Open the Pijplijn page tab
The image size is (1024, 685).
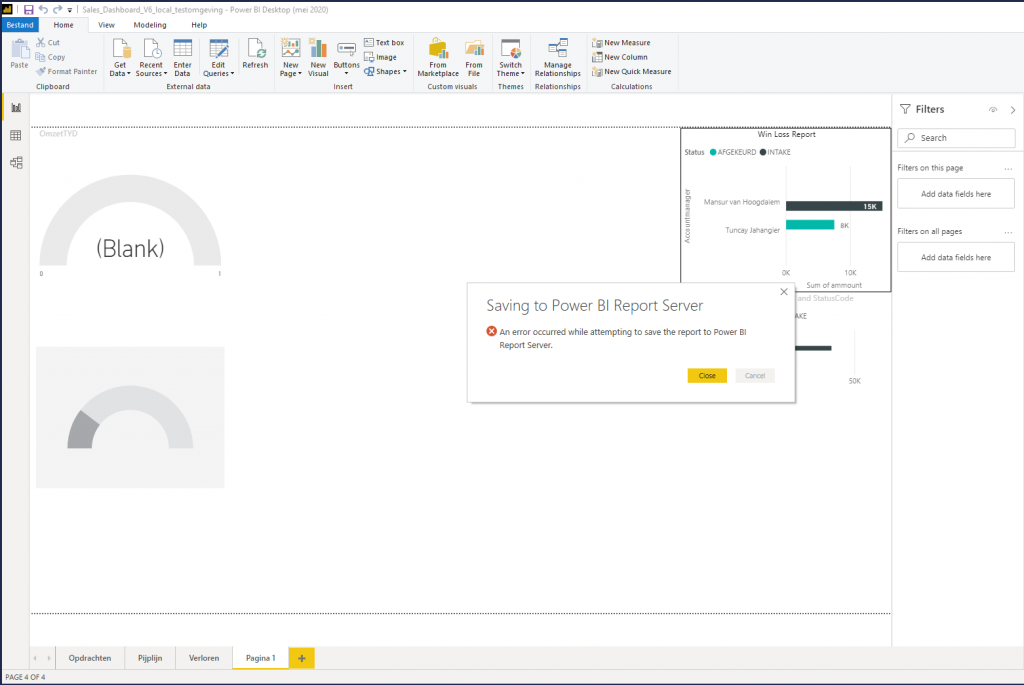[150, 658]
